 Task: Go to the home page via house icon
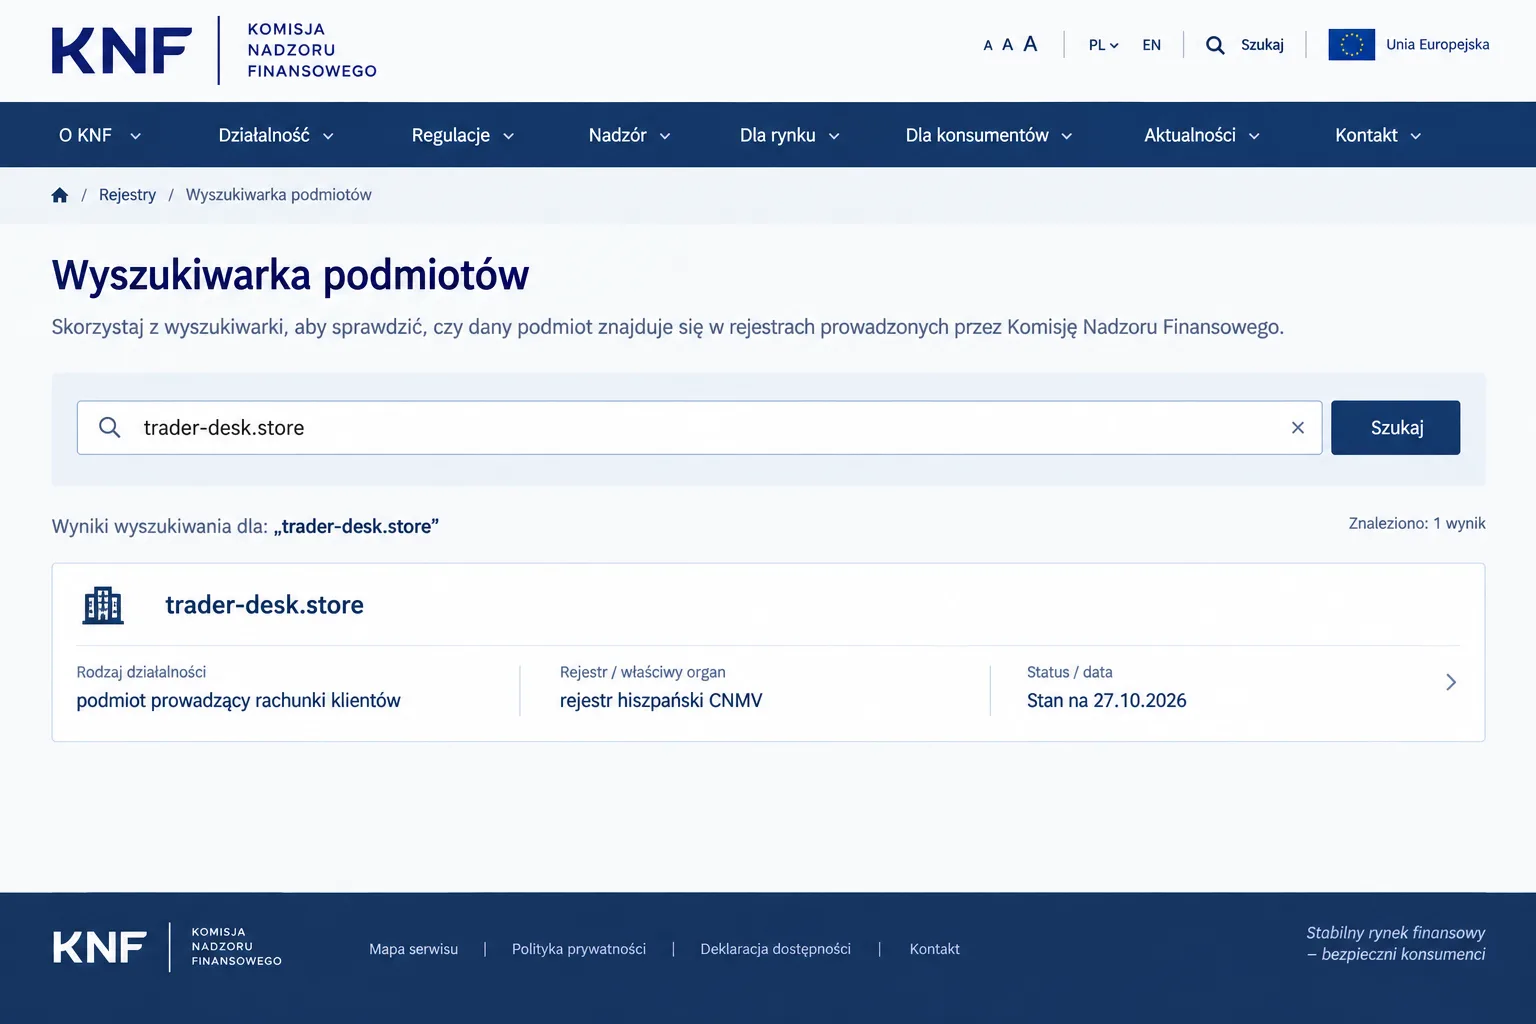point(60,195)
